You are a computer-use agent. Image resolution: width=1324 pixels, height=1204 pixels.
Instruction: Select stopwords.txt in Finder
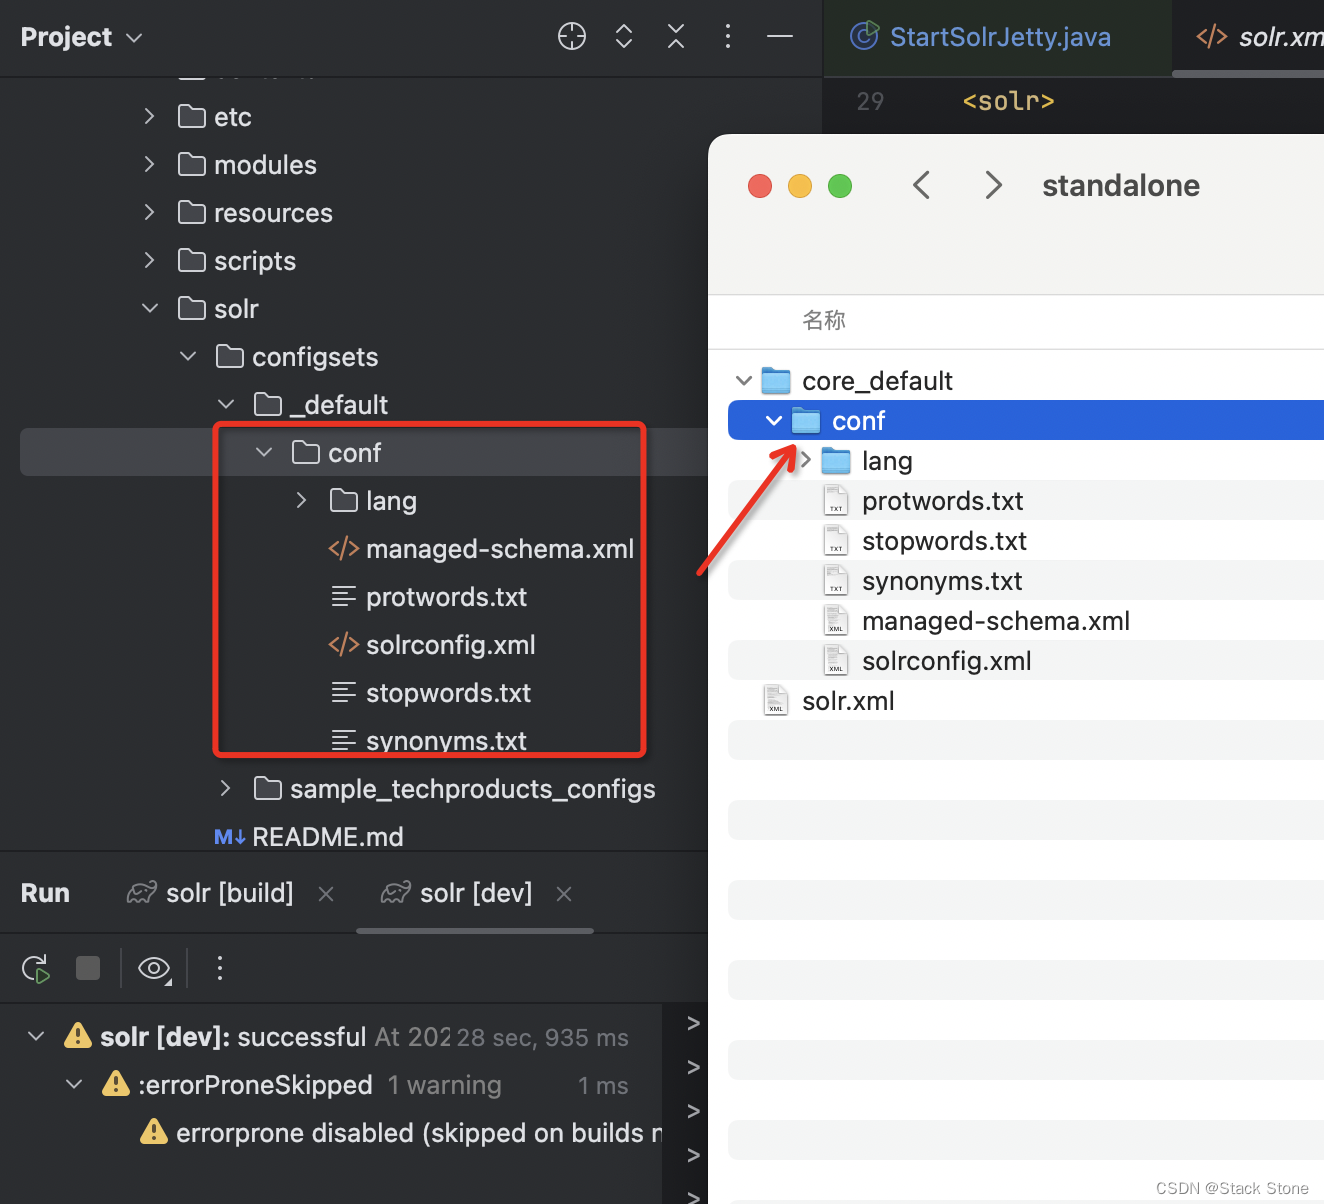point(944,541)
